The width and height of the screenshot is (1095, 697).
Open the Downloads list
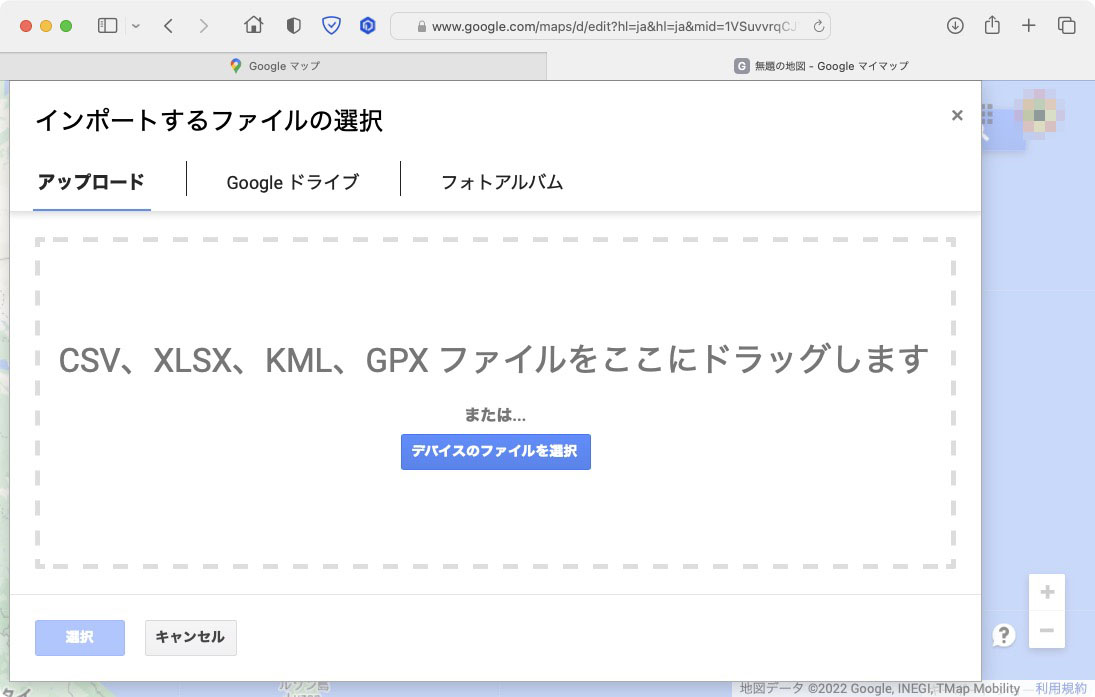pyautogui.click(x=954, y=25)
